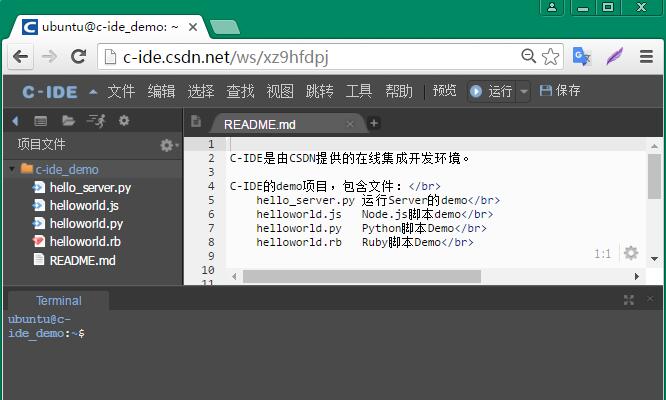Image resolution: width=666 pixels, height=400 pixels.
Task: Open the Google Translate extension
Action: click(582, 56)
